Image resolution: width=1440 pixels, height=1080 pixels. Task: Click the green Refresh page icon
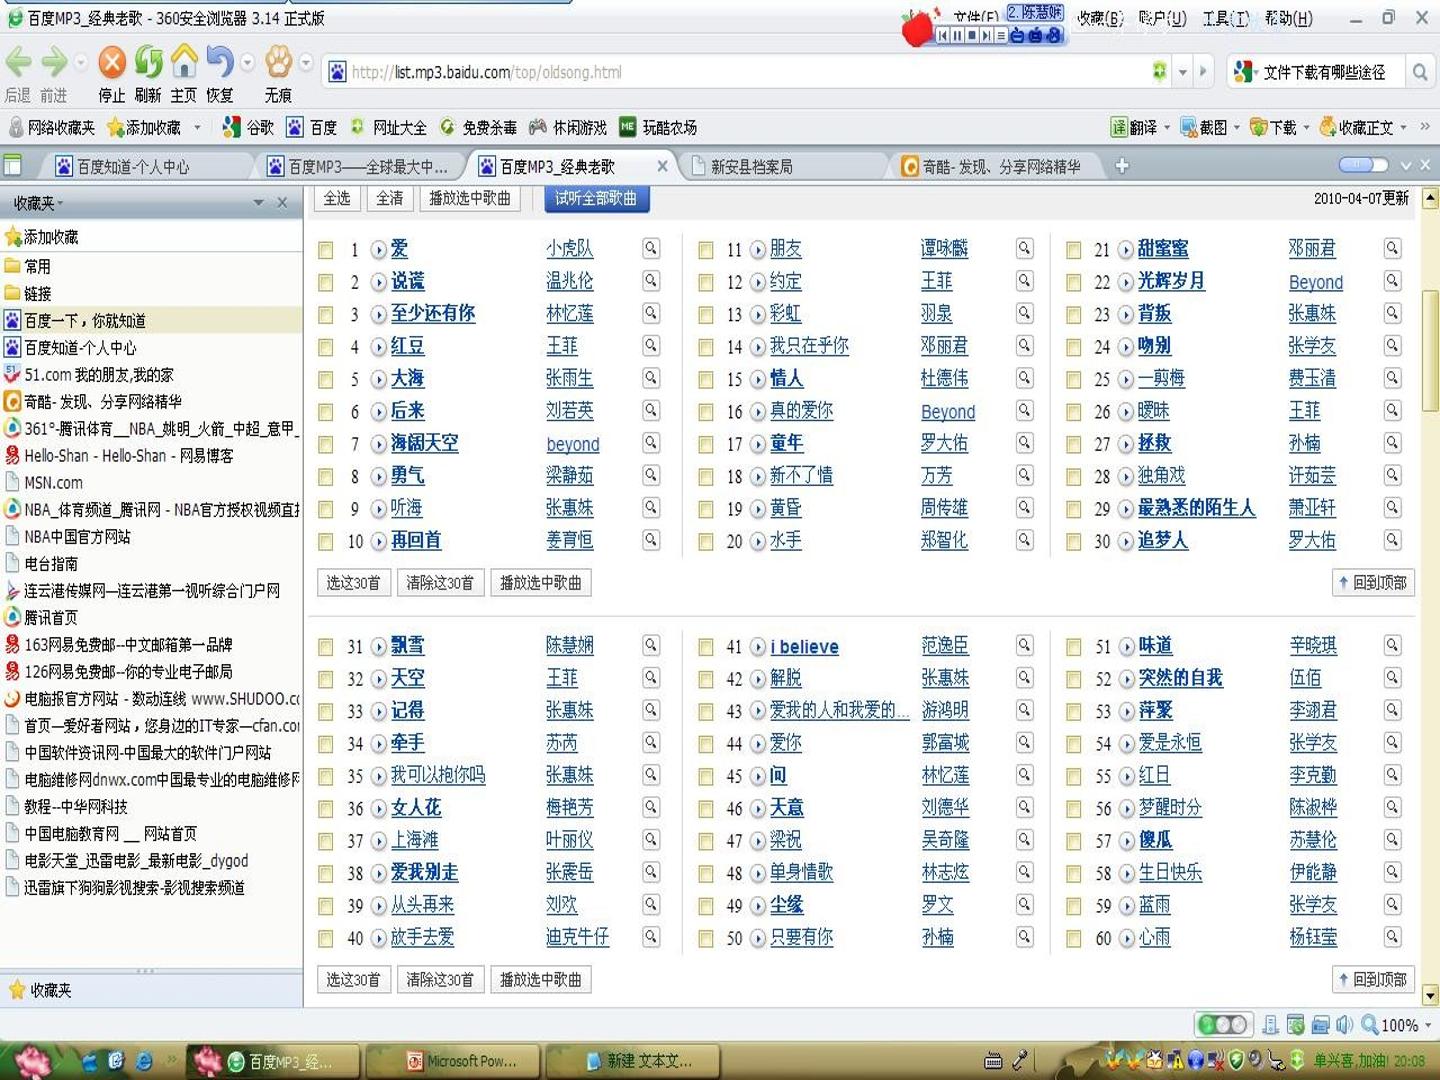(148, 63)
